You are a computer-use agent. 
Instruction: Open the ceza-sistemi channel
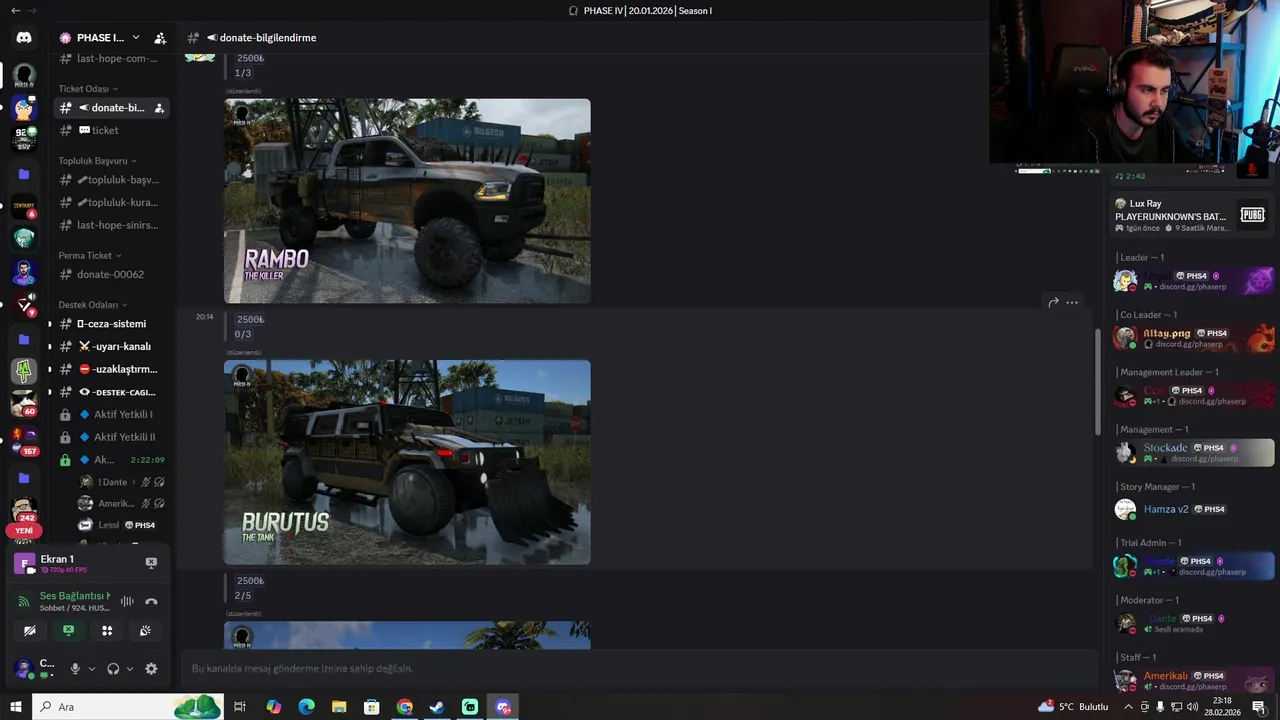(111, 324)
